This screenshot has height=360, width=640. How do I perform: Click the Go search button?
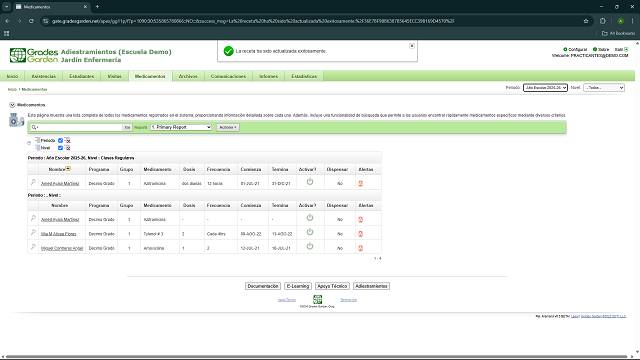[127, 127]
